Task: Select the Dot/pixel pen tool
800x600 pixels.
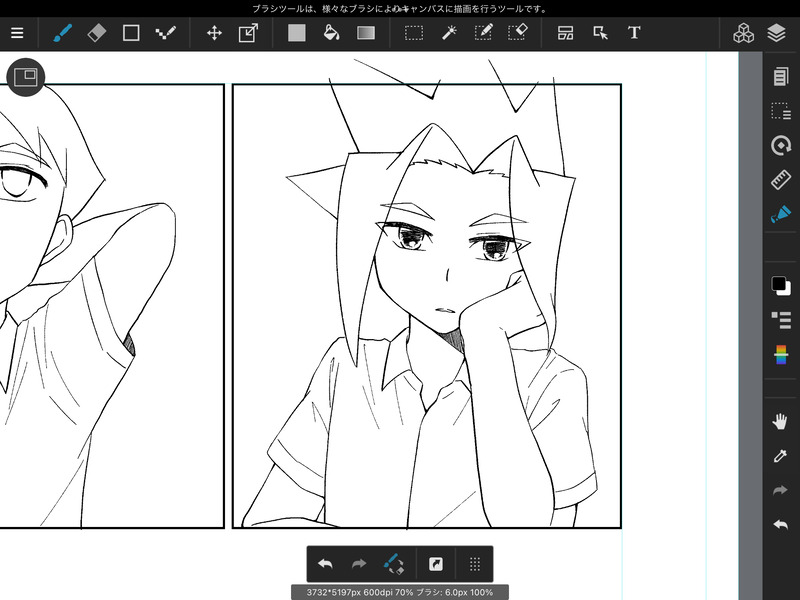Action: coord(165,33)
